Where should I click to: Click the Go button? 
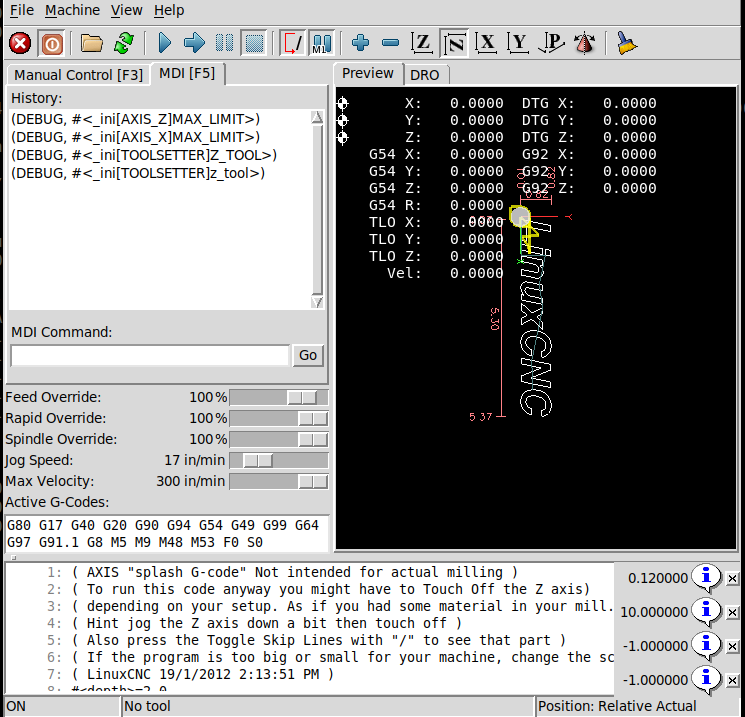coord(308,355)
